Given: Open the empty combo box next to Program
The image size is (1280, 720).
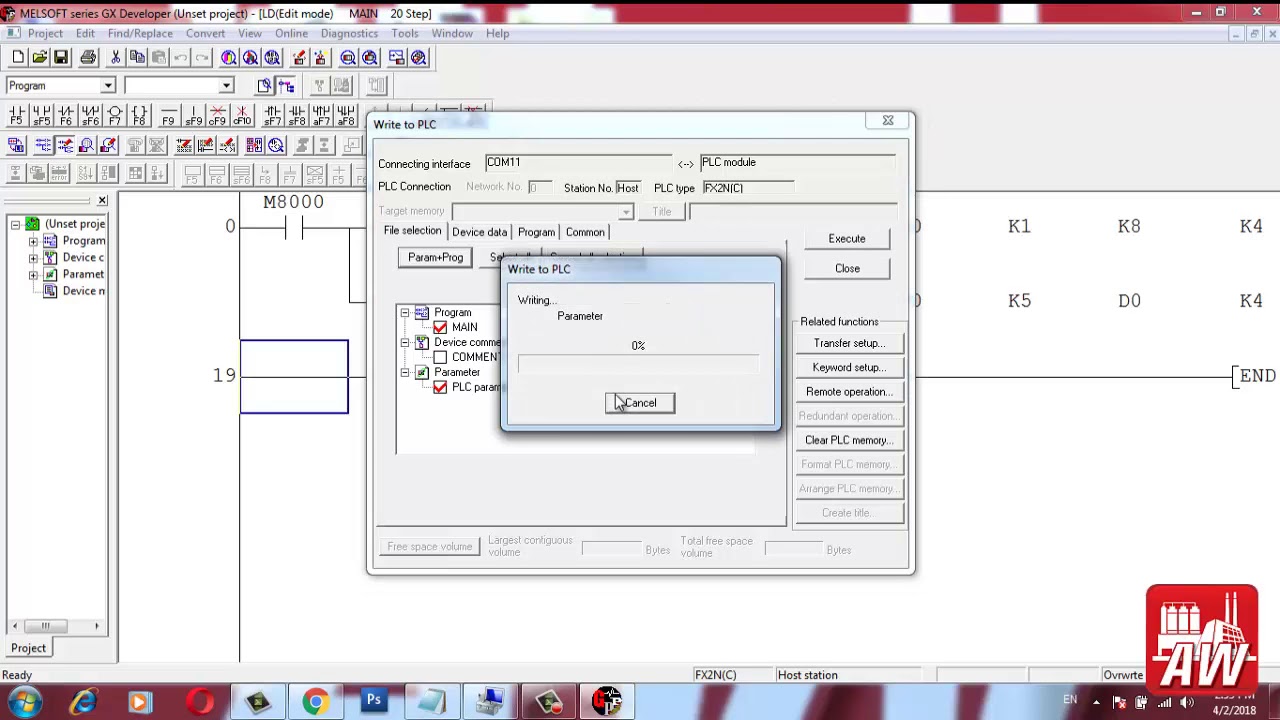Looking at the screenshot, I should point(226,86).
